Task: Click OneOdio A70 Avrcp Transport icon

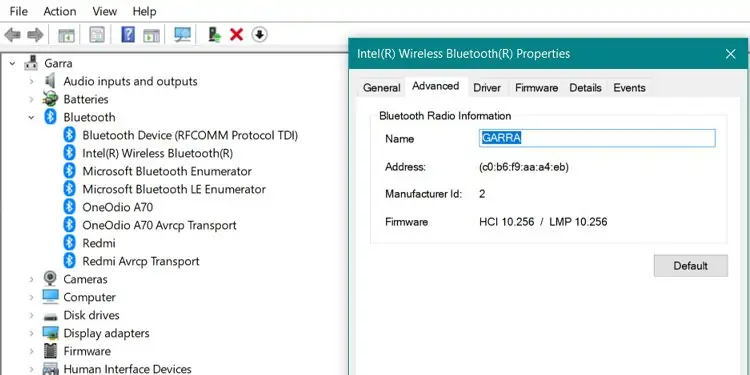Action: [x=69, y=225]
